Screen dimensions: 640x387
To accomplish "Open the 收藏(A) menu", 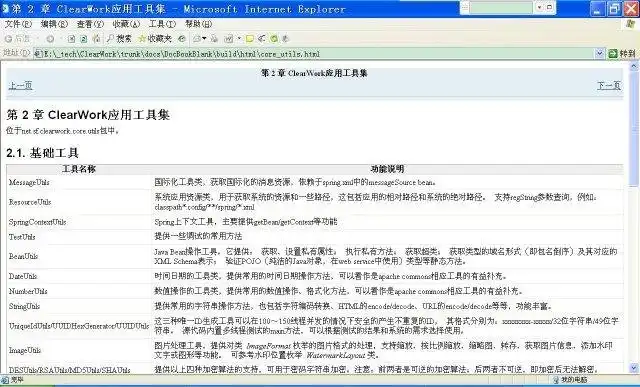I will coord(126,24).
